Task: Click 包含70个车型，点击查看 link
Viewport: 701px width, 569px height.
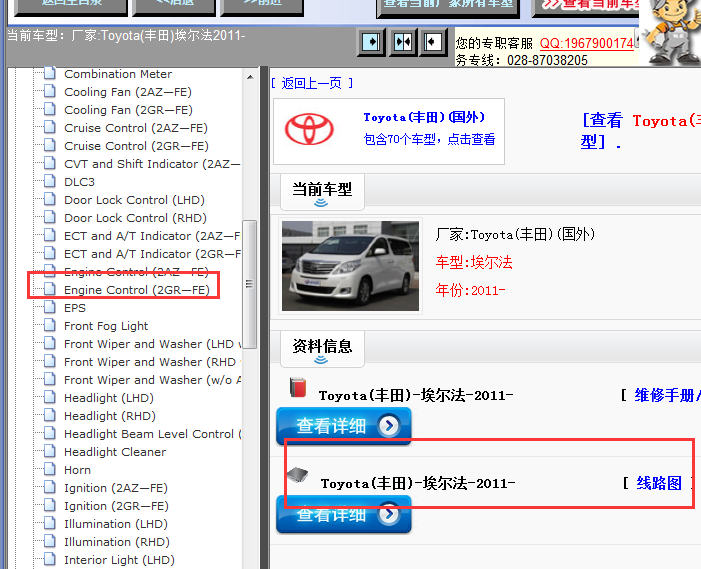Action: pos(429,139)
